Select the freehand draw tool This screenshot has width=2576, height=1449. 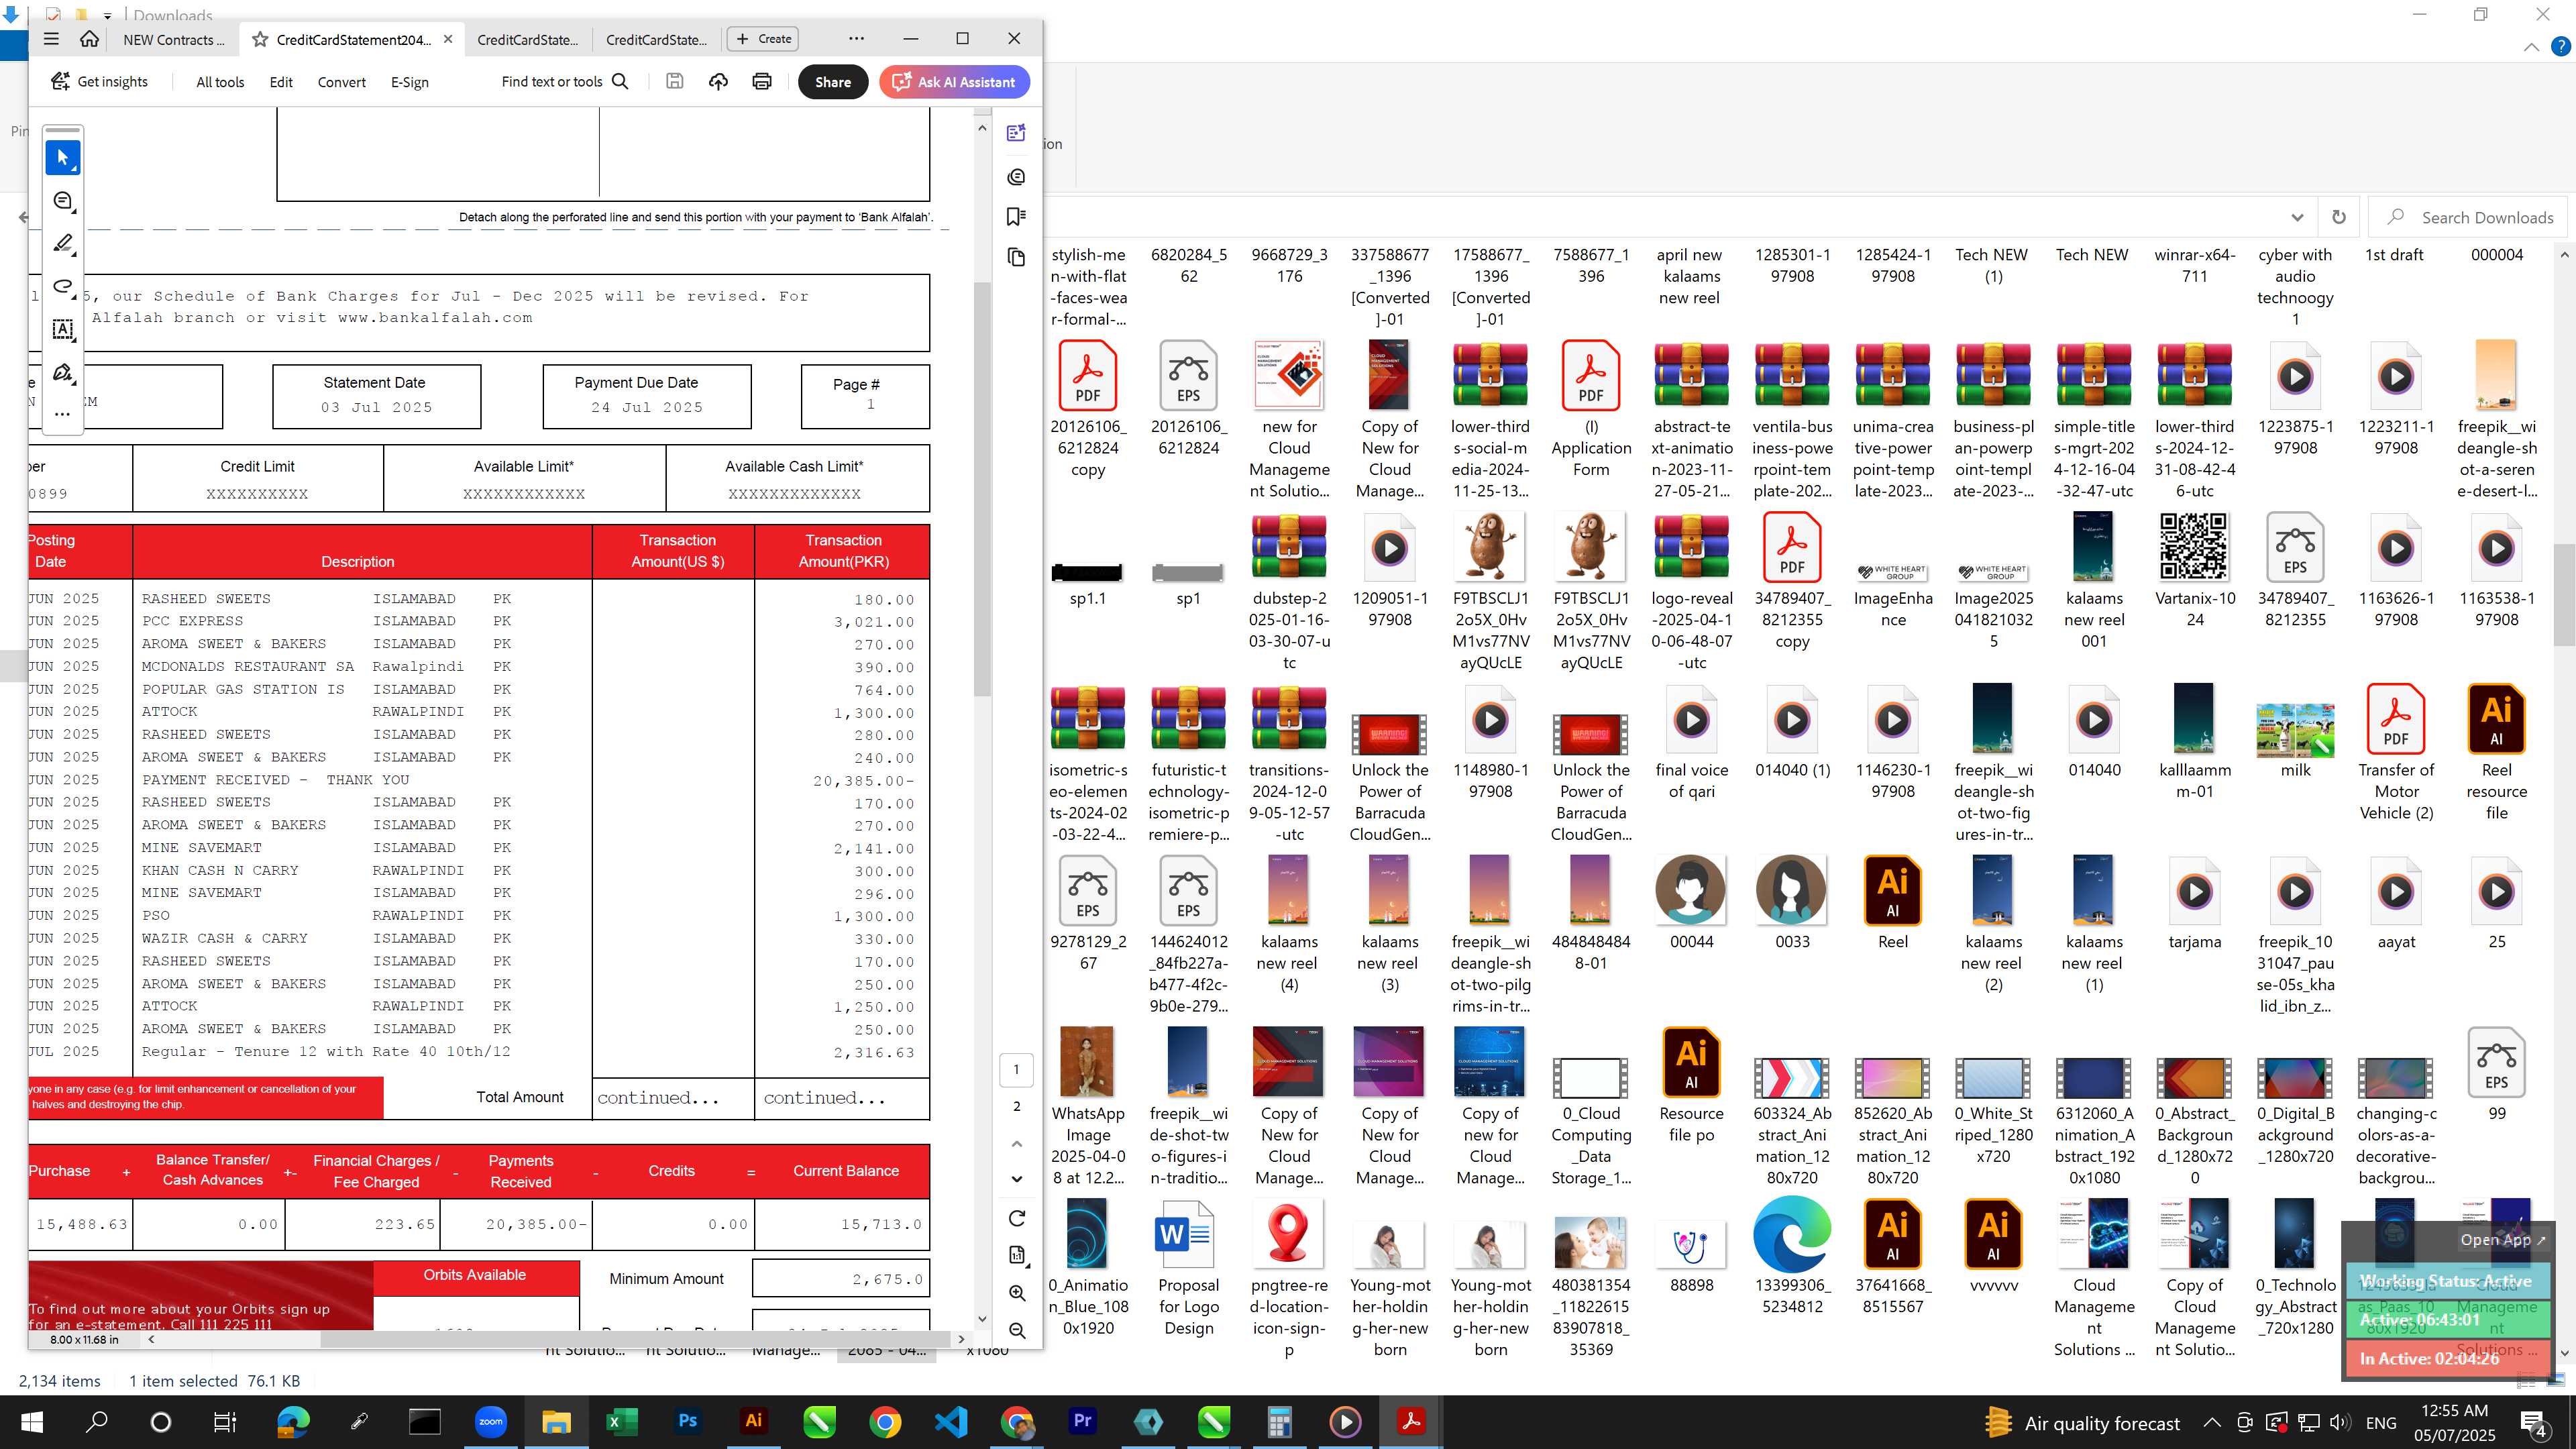tap(63, 287)
